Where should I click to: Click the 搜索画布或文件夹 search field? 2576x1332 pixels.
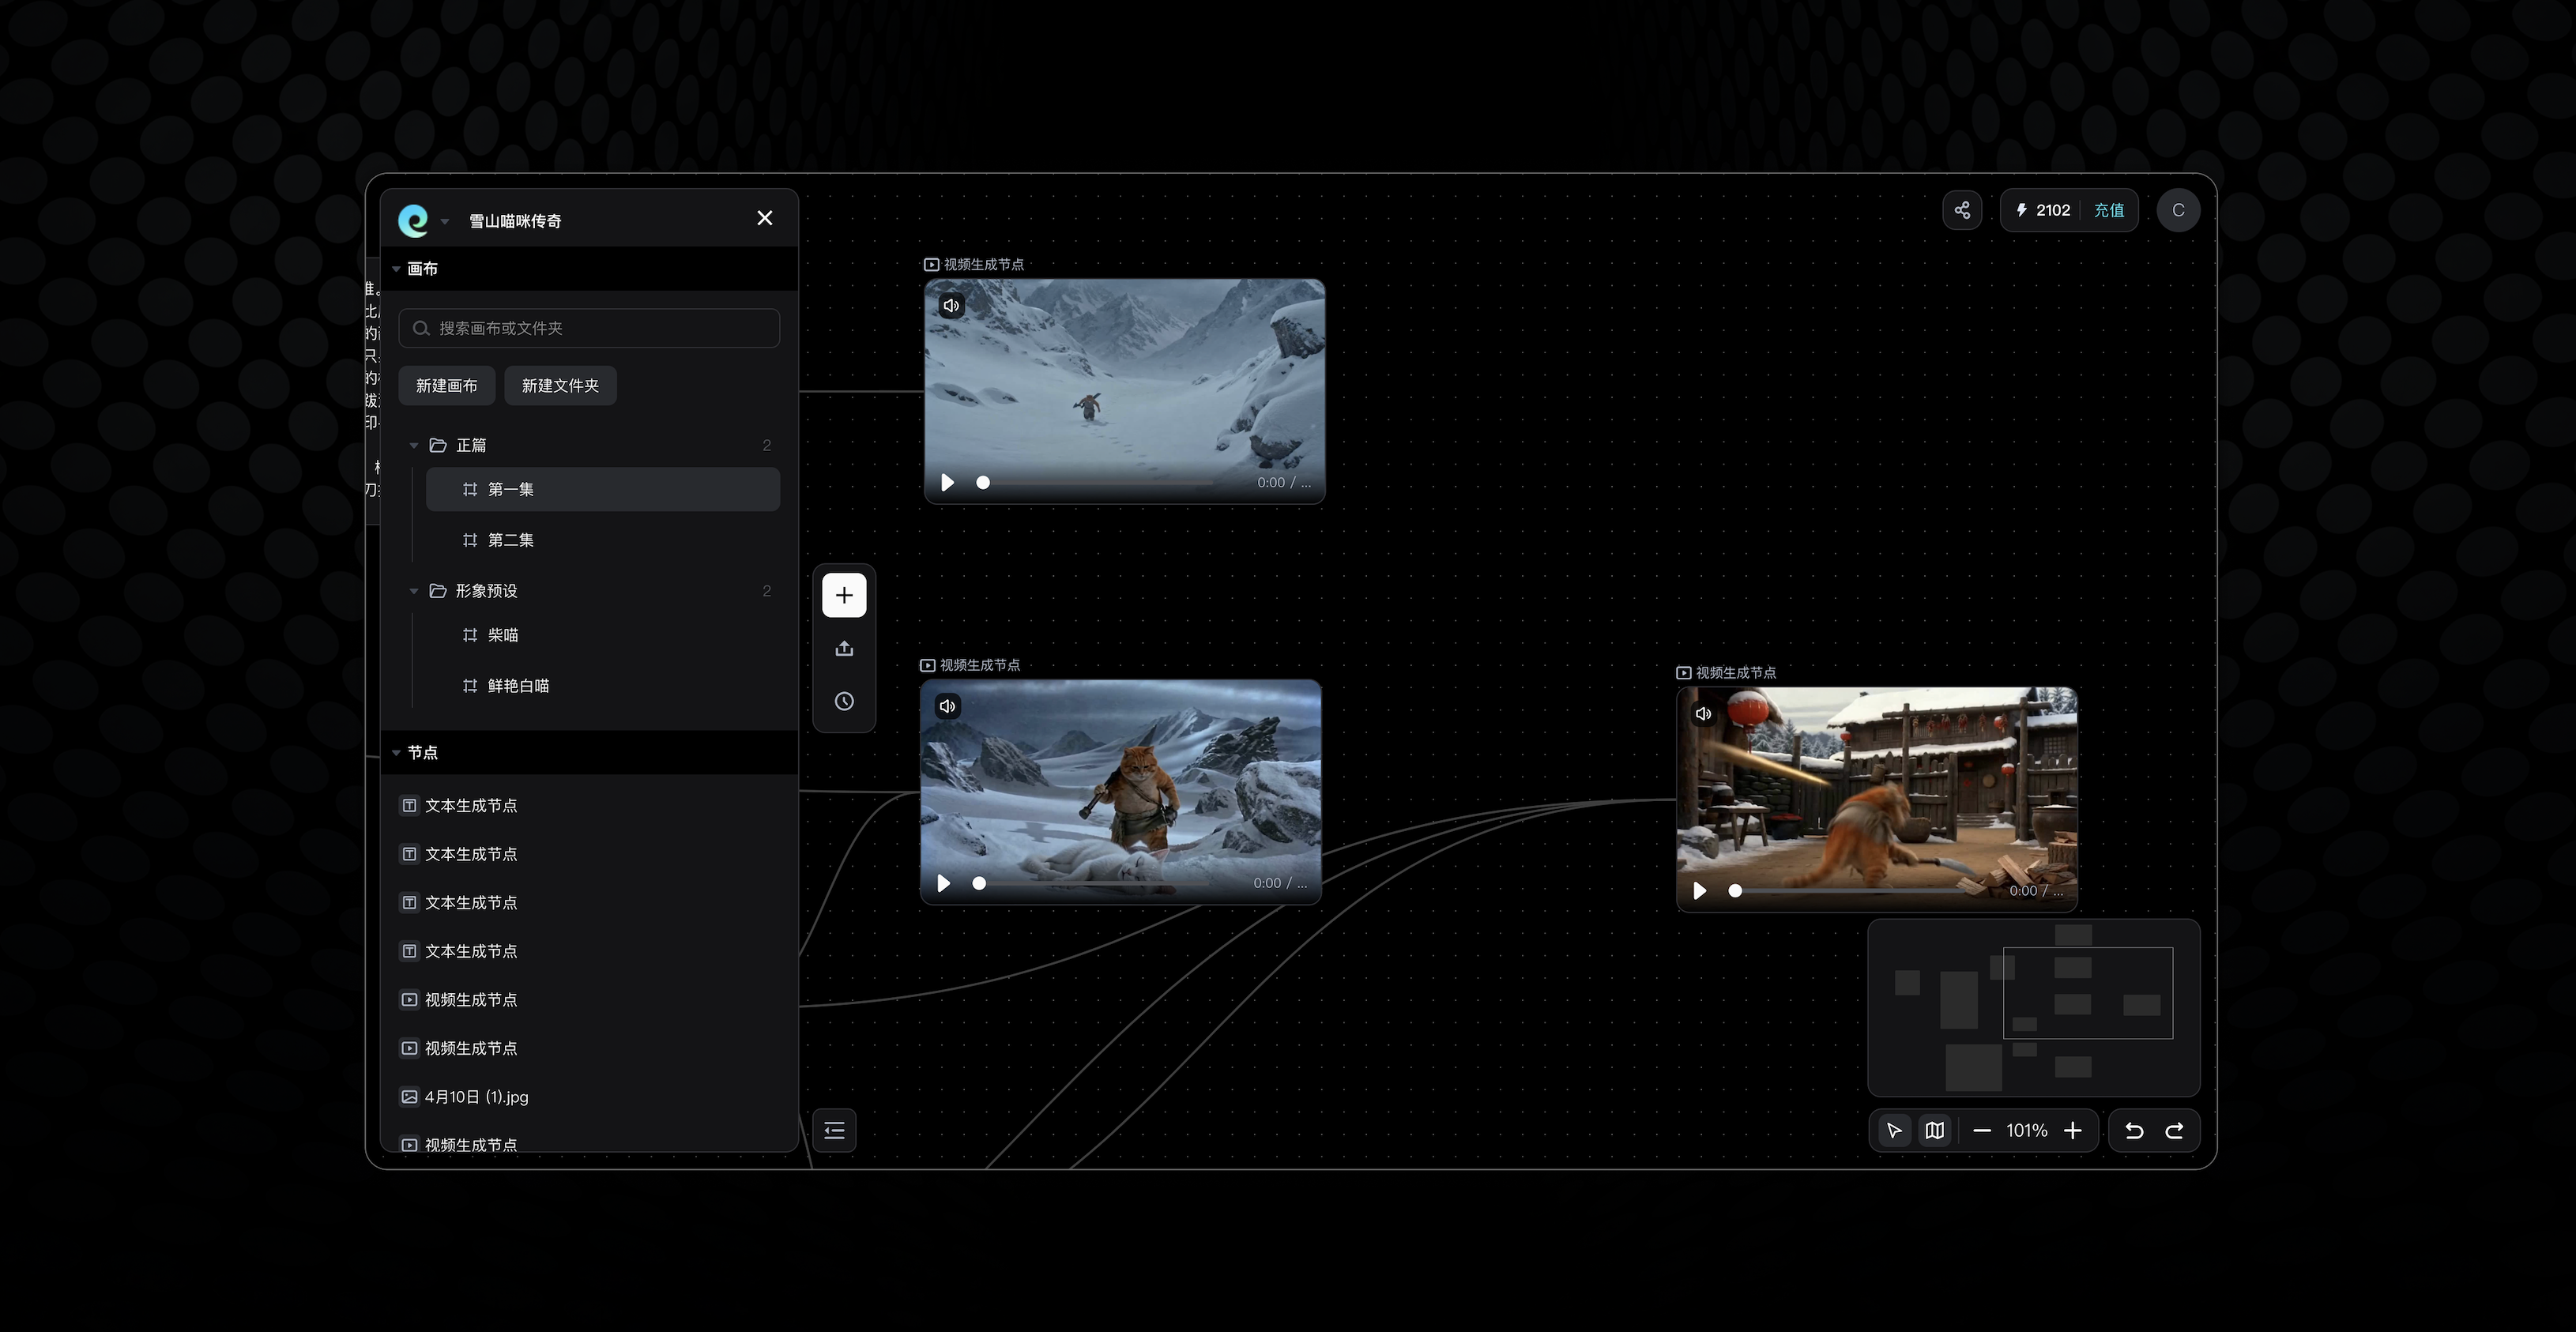590,328
